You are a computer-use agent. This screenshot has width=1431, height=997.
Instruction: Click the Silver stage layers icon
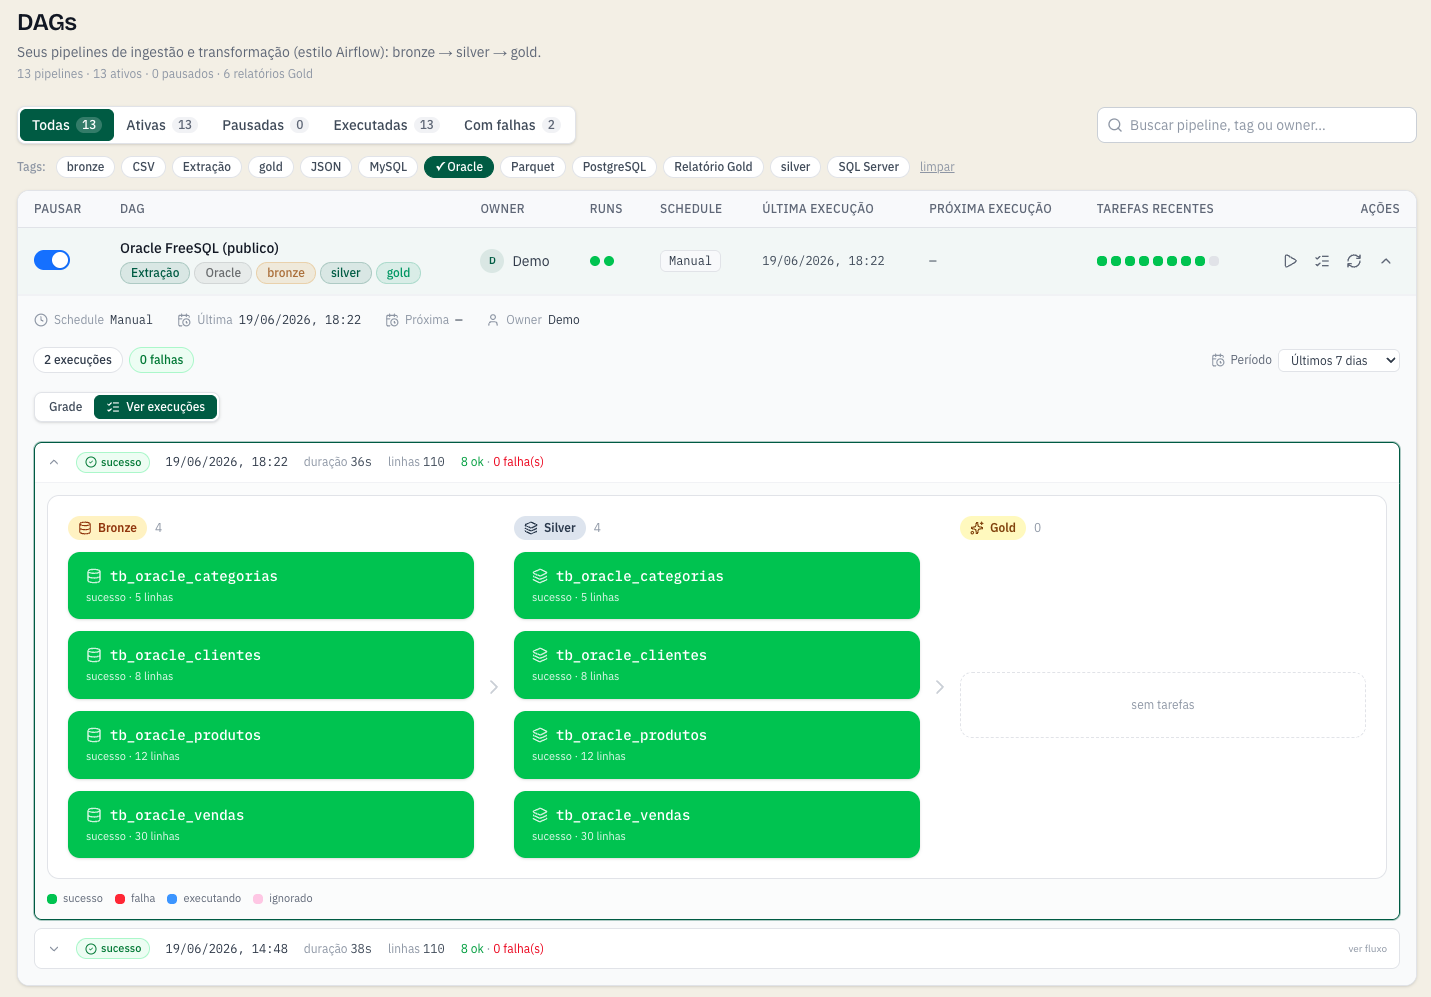point(531,528)
